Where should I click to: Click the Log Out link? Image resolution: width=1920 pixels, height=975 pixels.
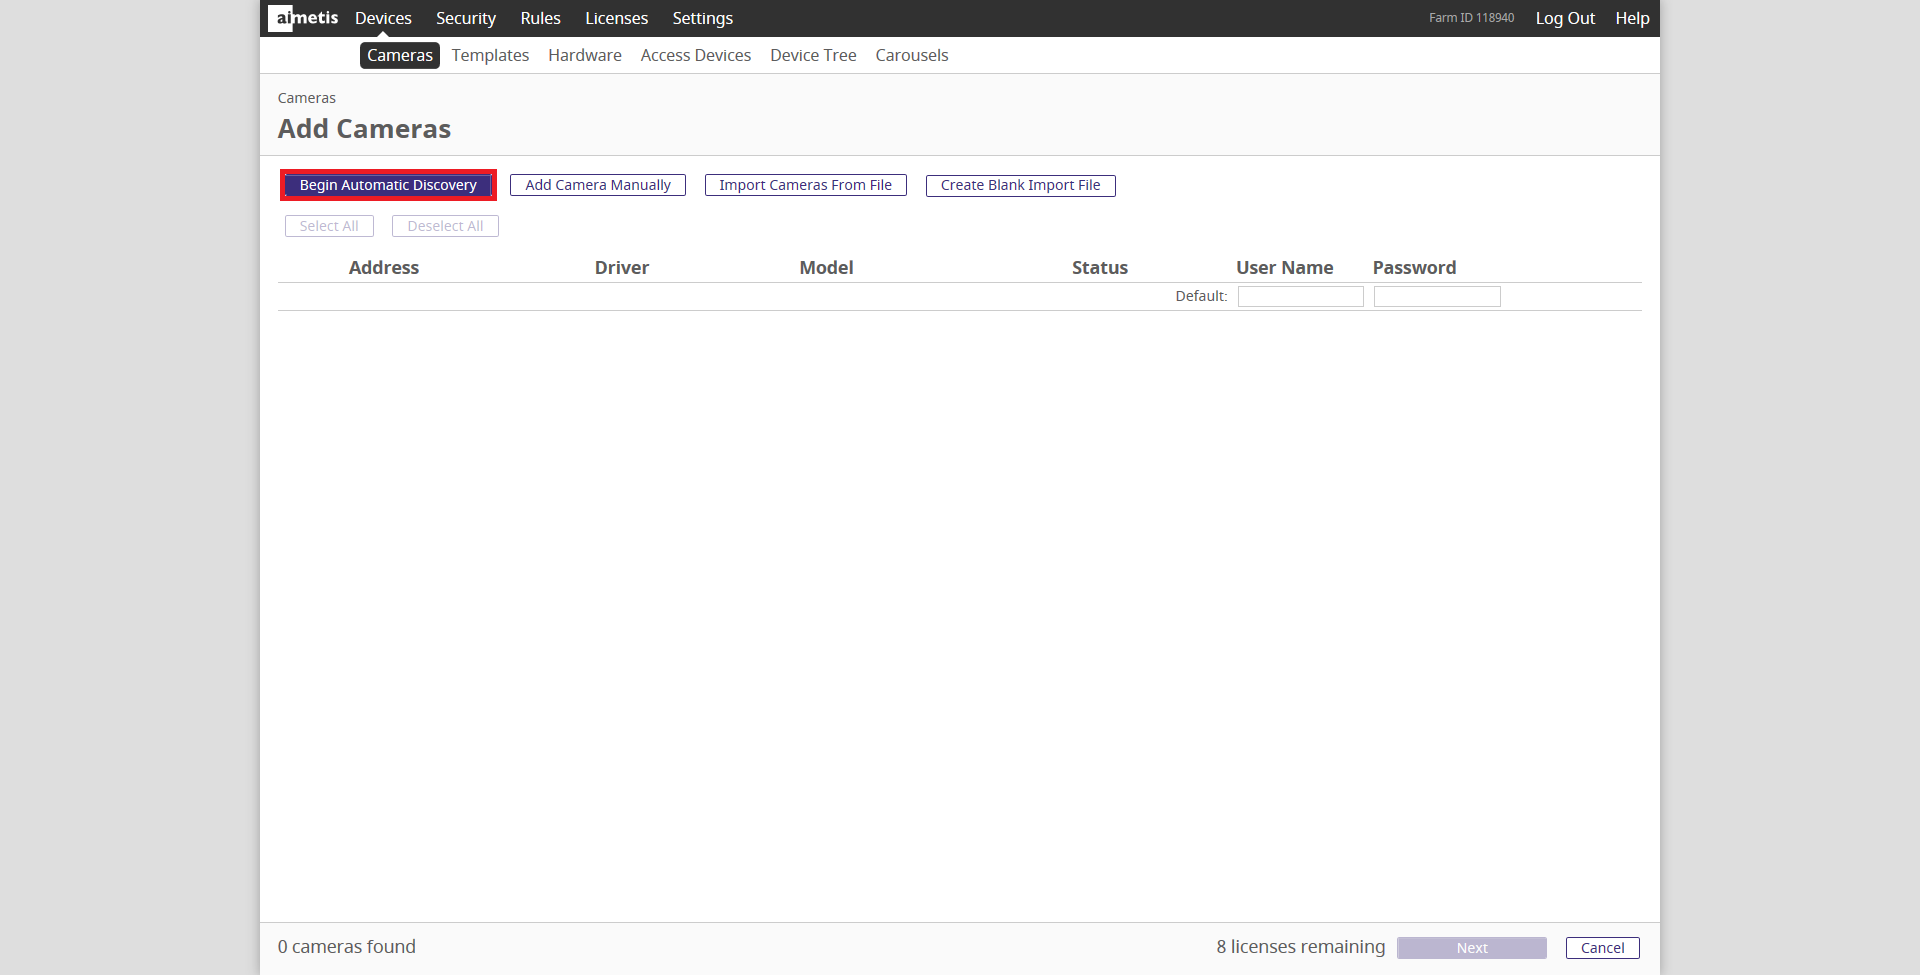[1565, 18]
